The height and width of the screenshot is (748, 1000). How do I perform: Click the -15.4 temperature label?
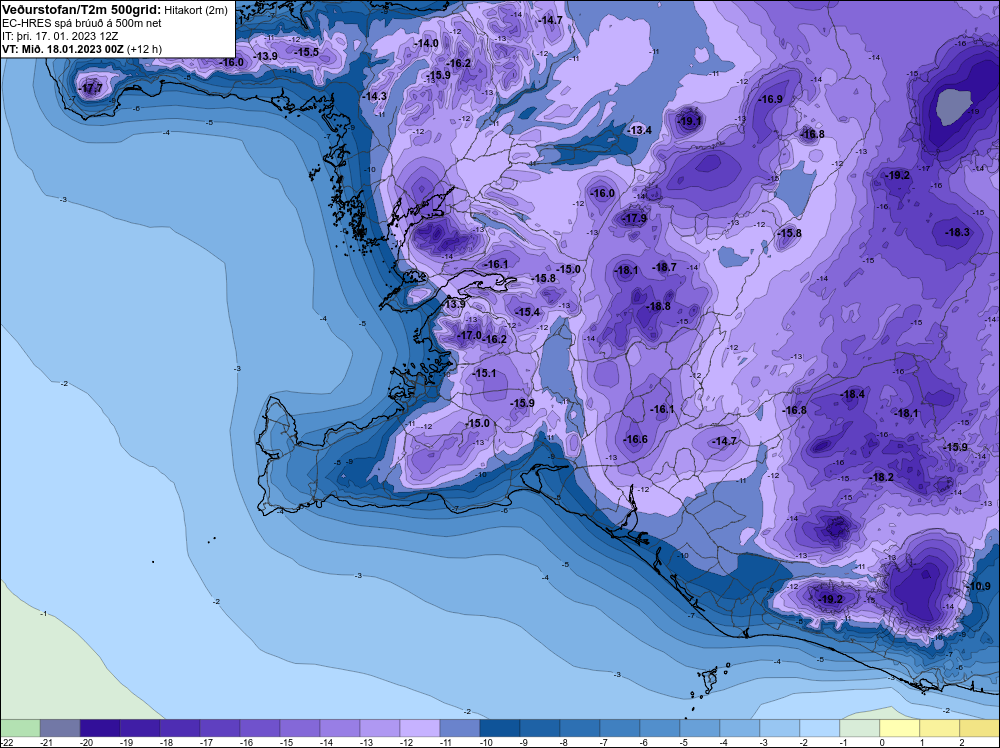tap(527, 312)
